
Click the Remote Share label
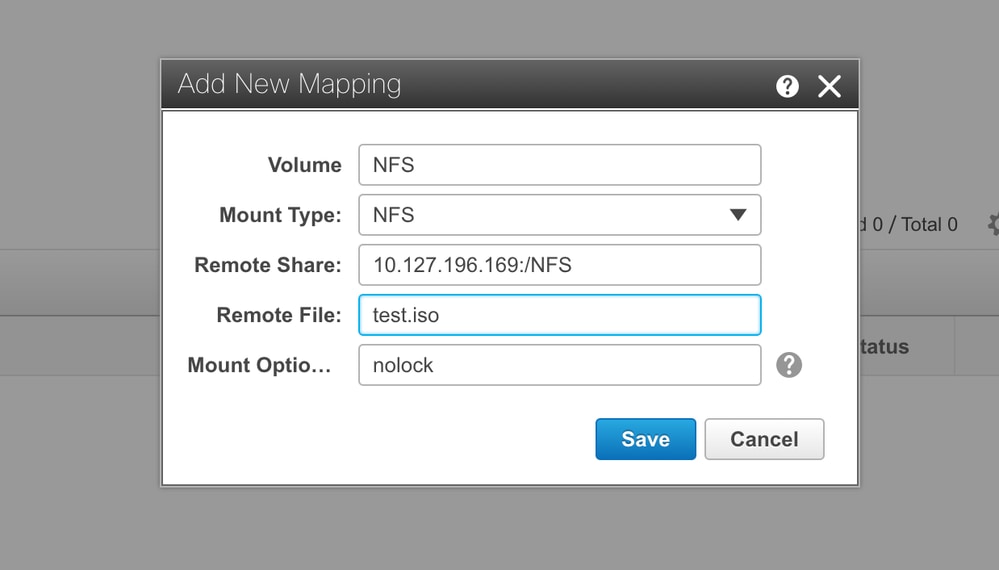tap(268, 265)
